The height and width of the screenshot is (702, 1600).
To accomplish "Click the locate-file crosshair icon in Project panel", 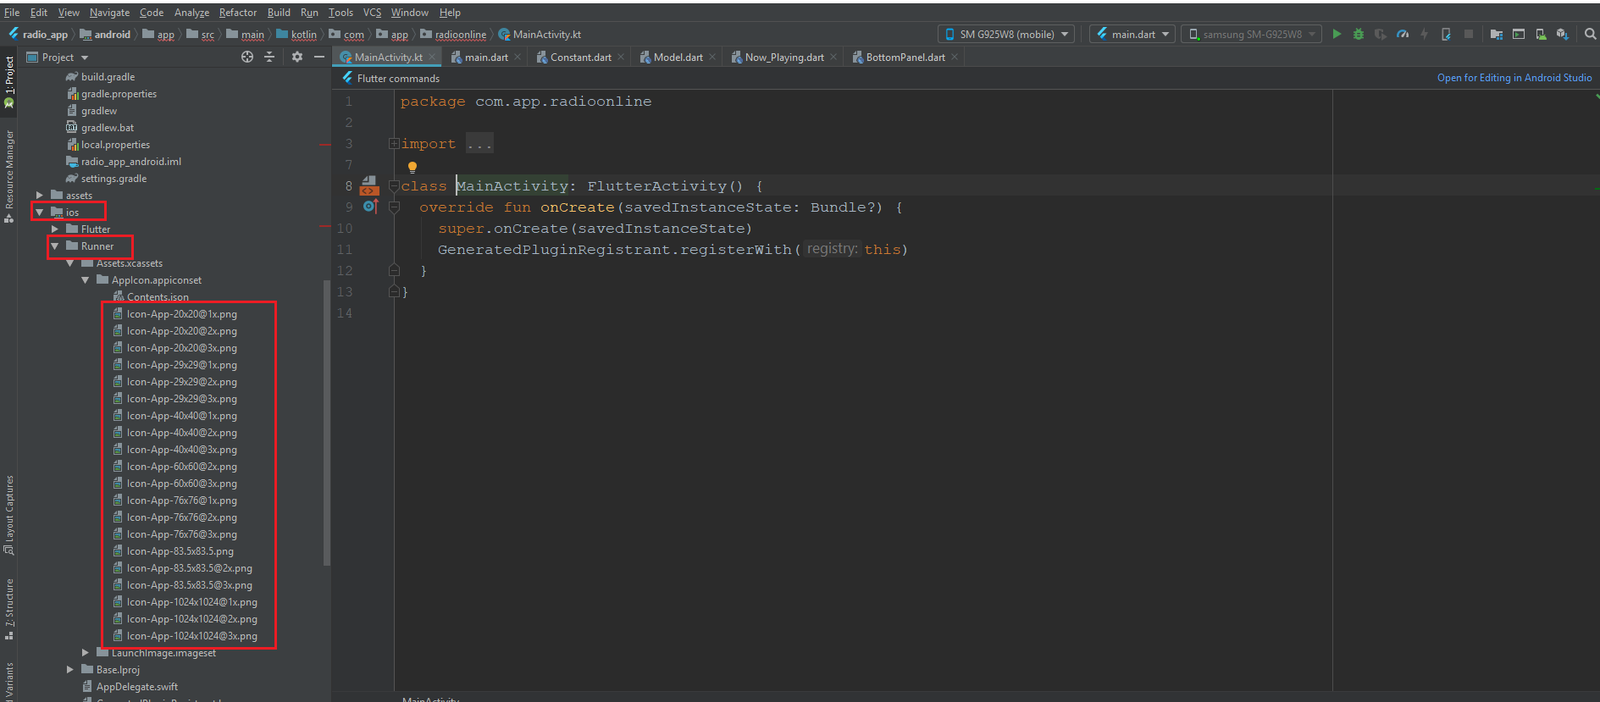I will pyautogui.click(x=247, y=57).
